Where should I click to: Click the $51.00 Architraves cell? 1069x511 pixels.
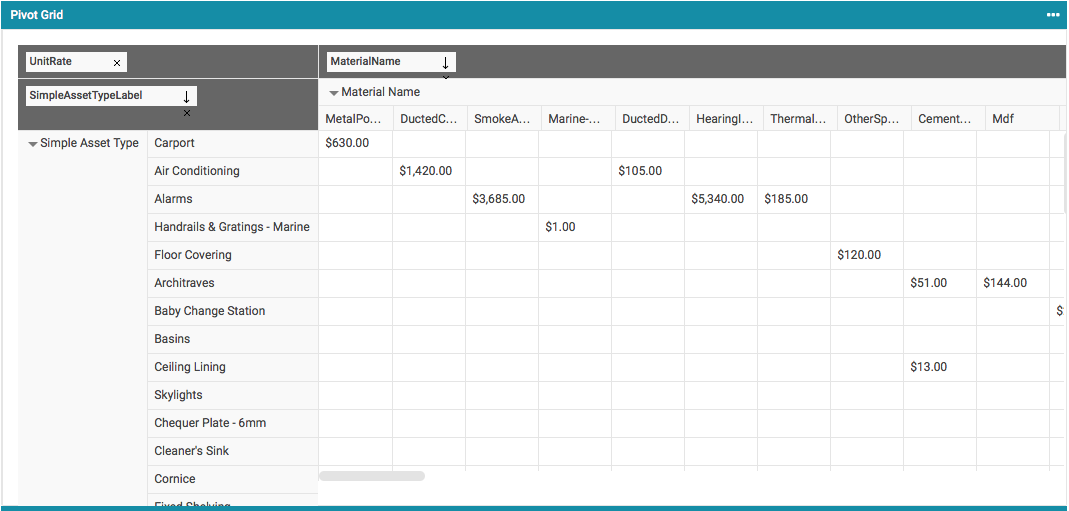click(x=940, y=283)
